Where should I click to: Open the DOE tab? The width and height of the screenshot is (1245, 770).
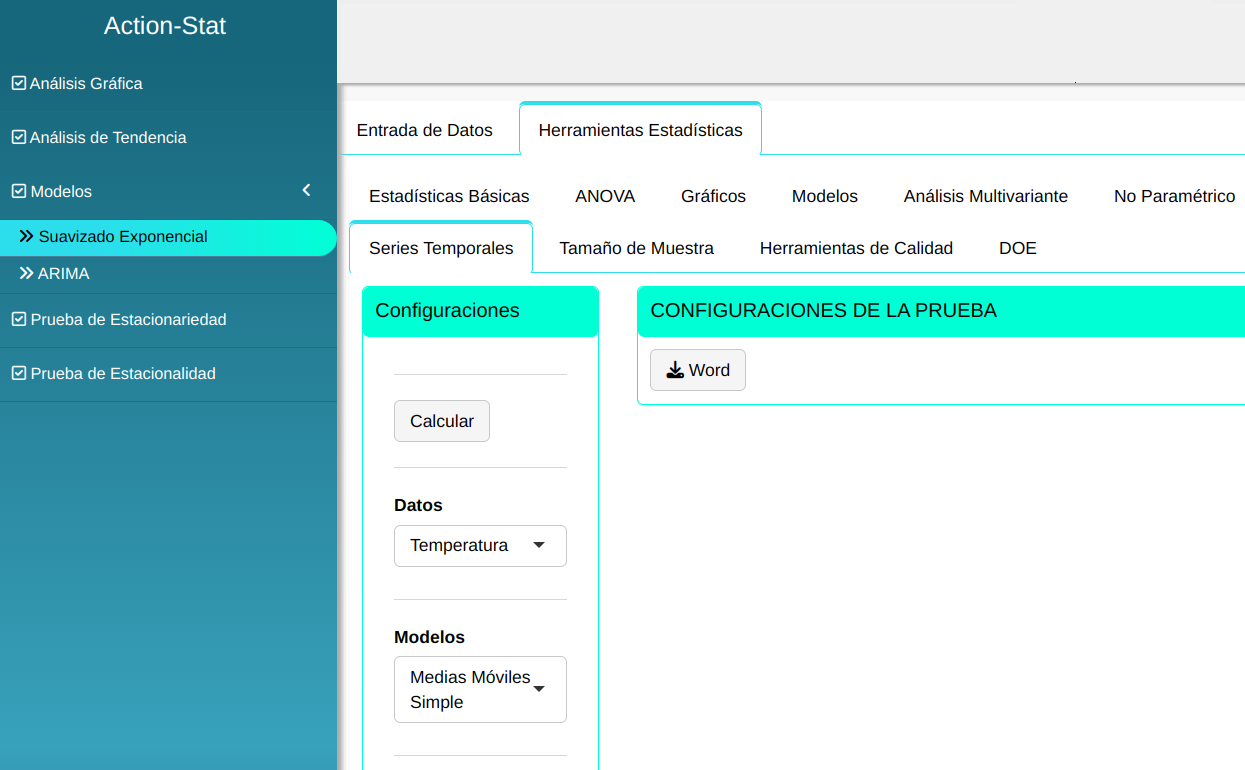click(1017, 248)
